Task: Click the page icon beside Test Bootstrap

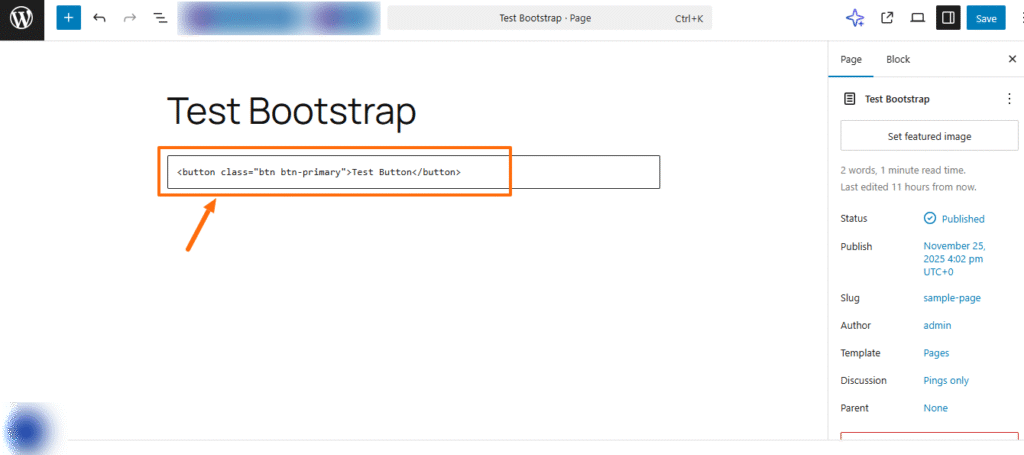Action: (849, 99)
